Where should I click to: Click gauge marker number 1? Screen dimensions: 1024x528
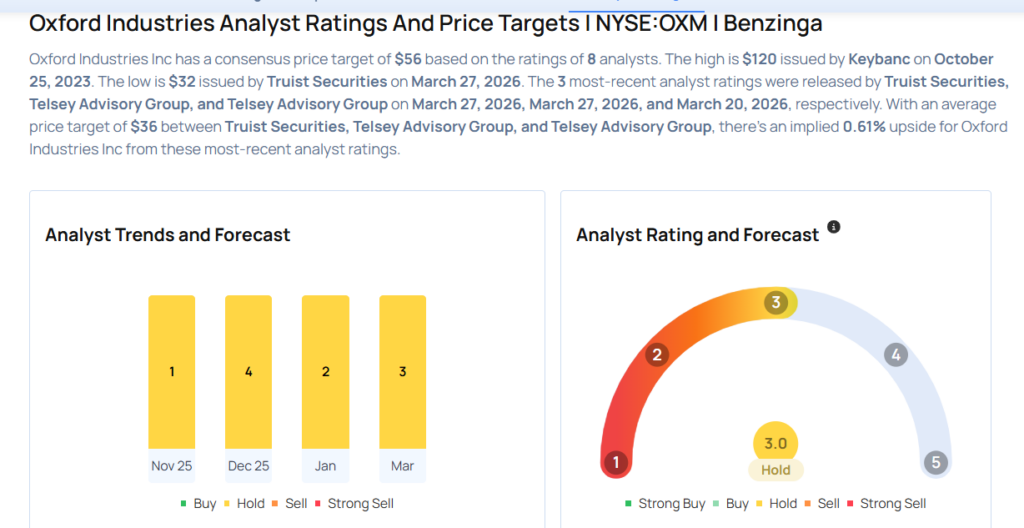(616, 463)
